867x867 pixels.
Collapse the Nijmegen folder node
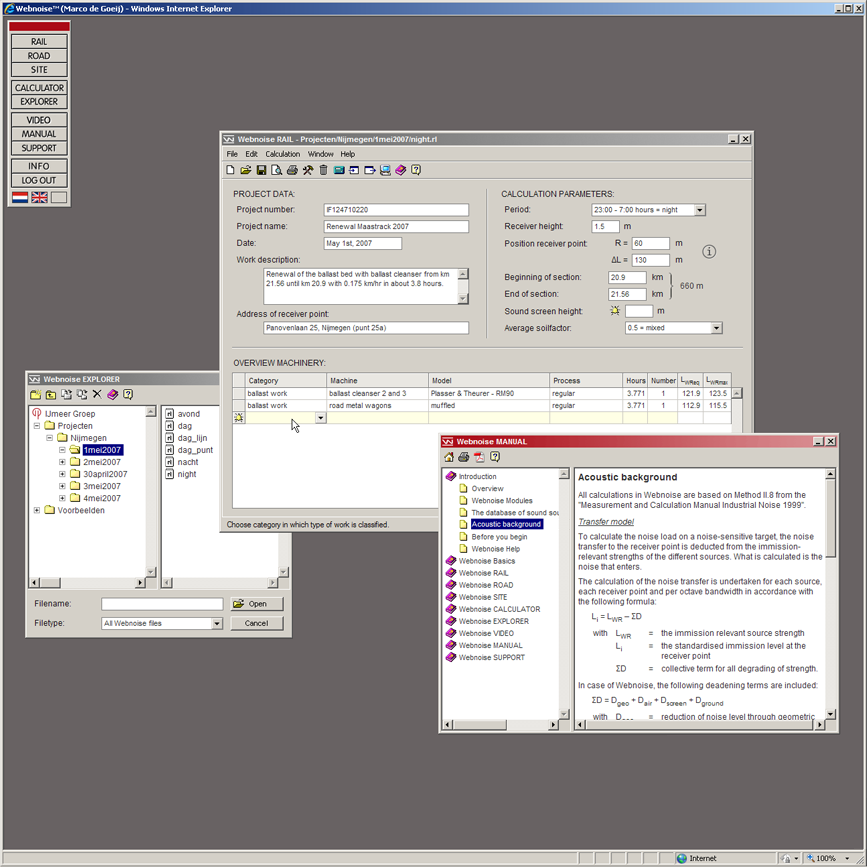50,438
